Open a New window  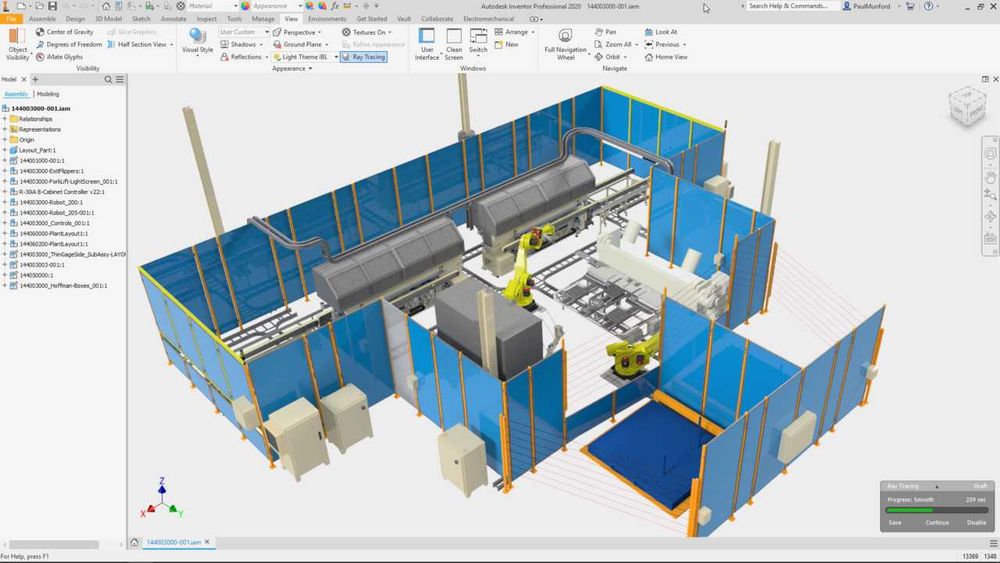tap(506, 45)
